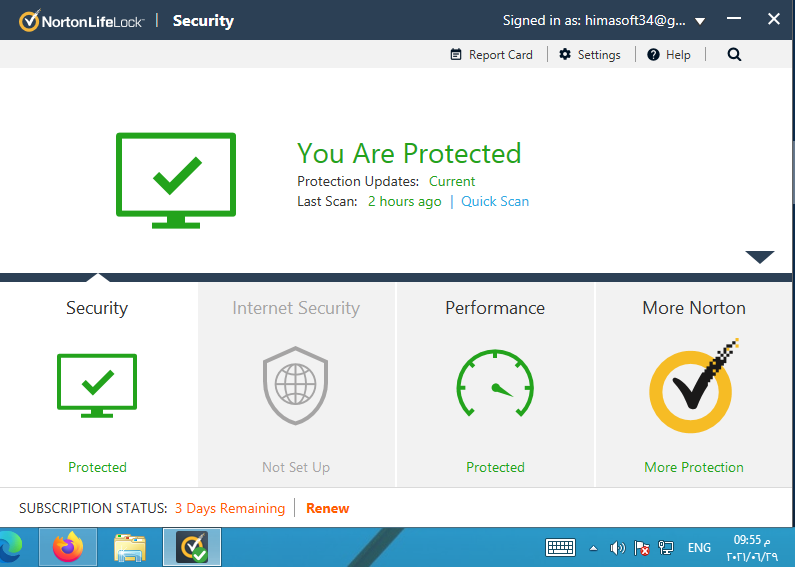This screenshot has width=795, height=567.
Task: Expand the panel with the dark triangle arrow
Action: pos(760,257)
